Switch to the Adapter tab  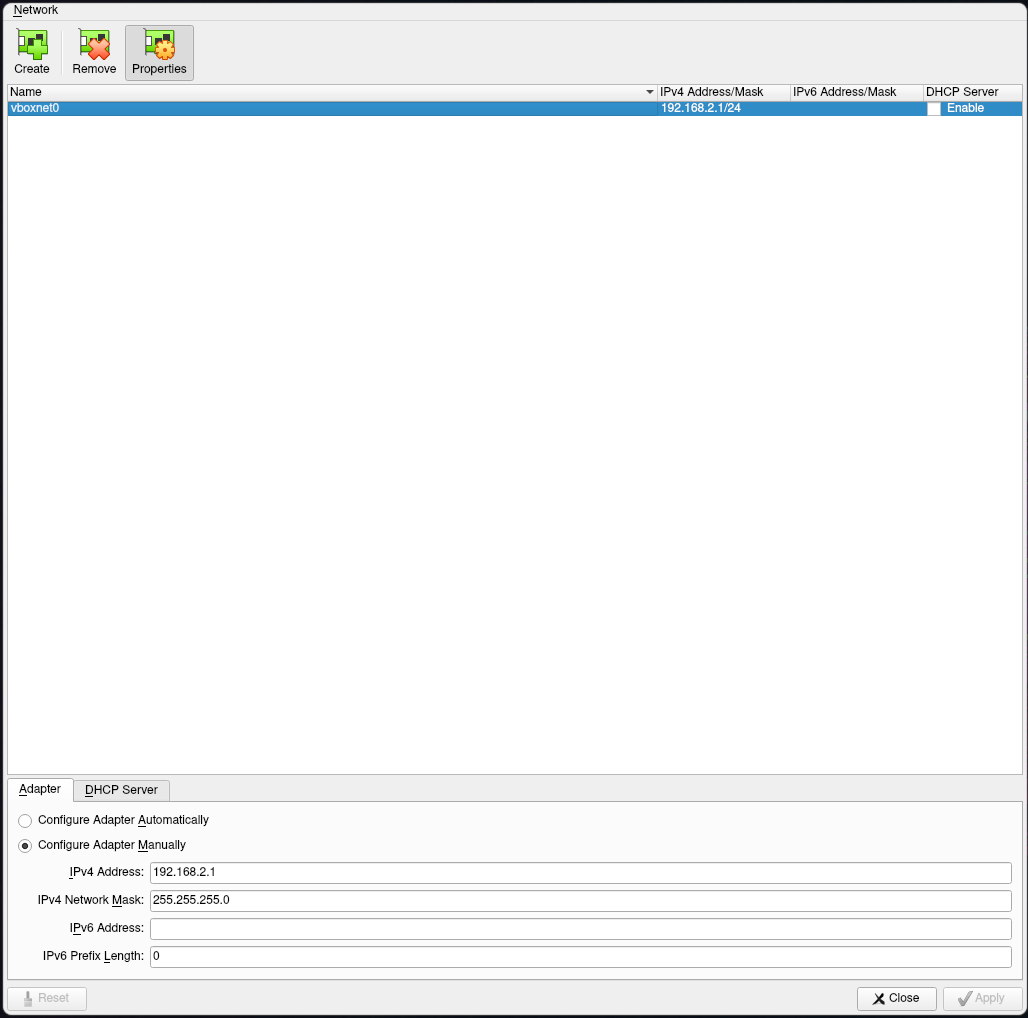(40, 789)
